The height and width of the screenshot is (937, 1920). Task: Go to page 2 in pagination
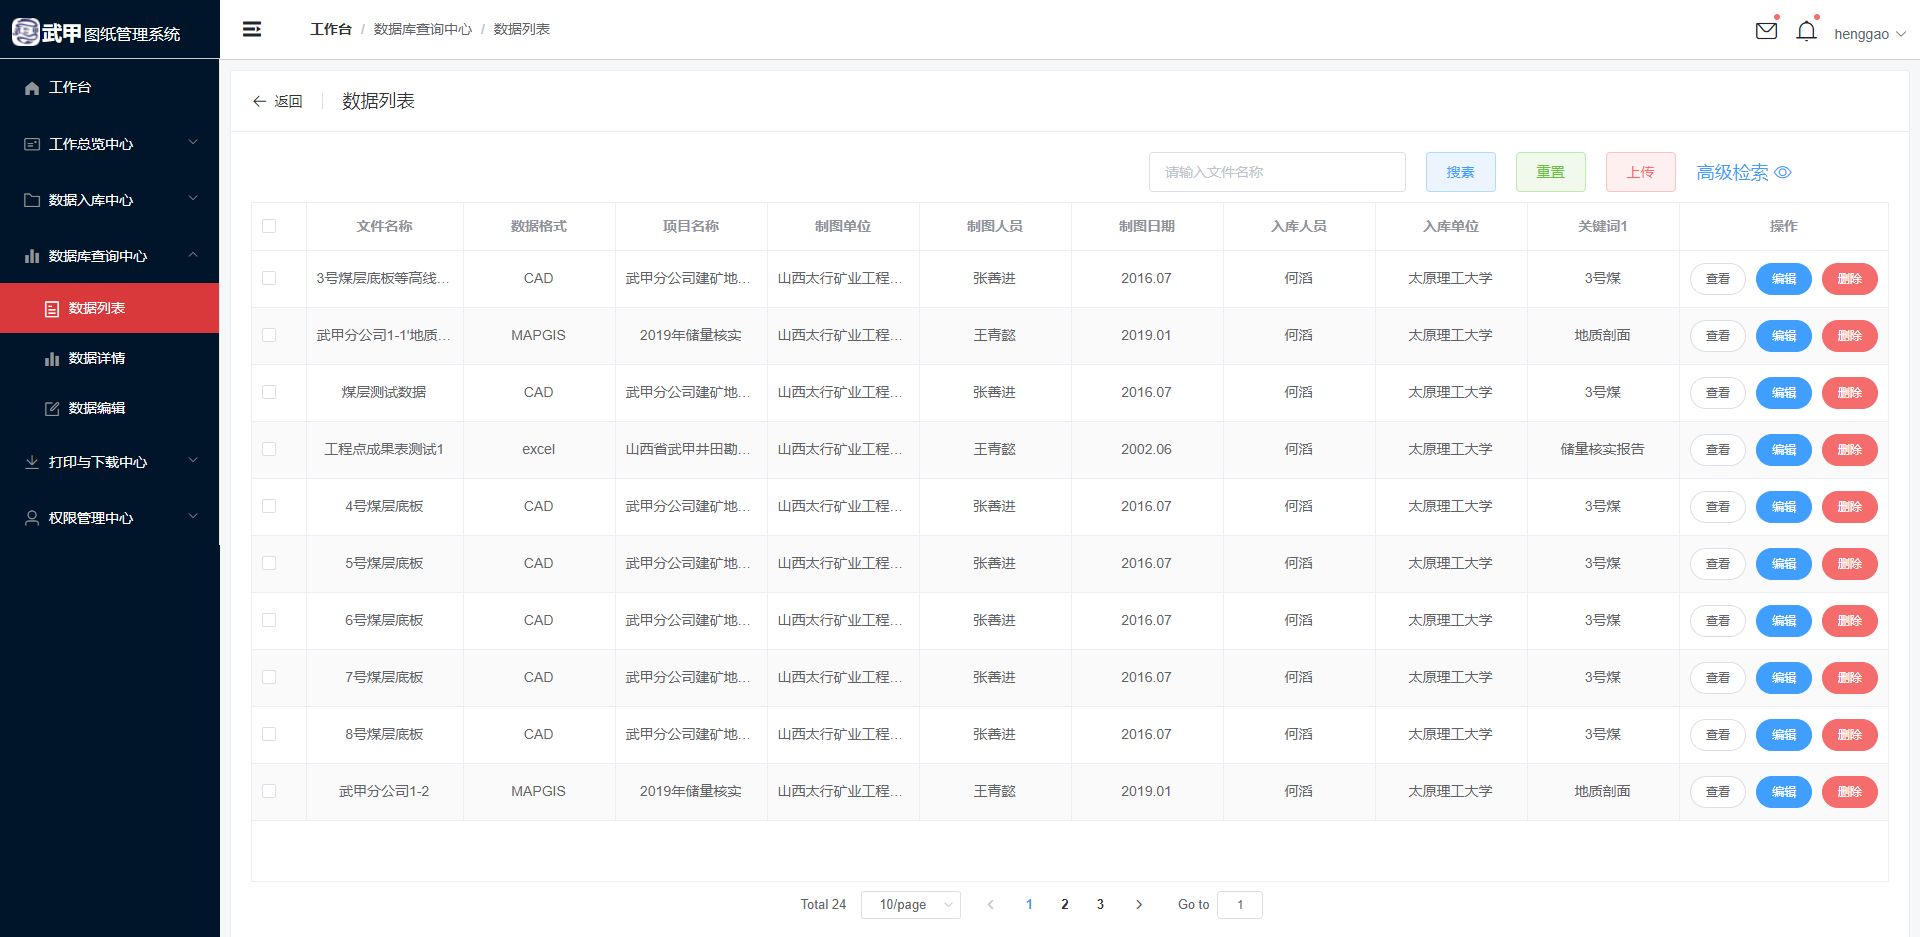pyautogui.click(x=1064, y=904)
